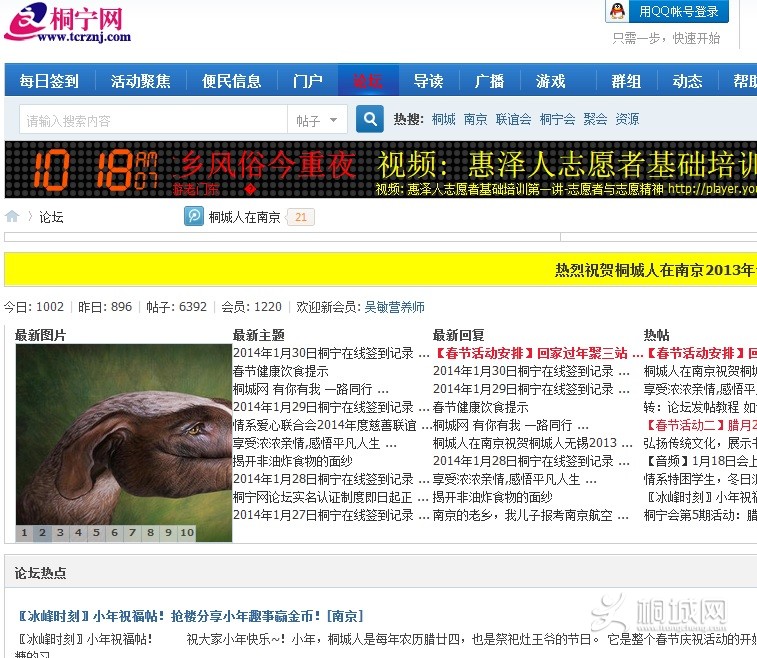Switch to the 便民信息 navigation tab
This screenshot has width=757, height=658.
231,81
